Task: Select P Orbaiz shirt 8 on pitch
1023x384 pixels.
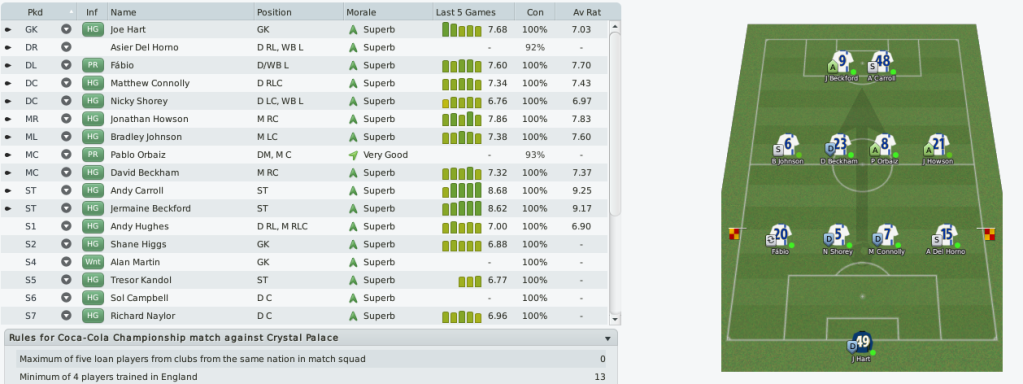Action: click(884, 145)
